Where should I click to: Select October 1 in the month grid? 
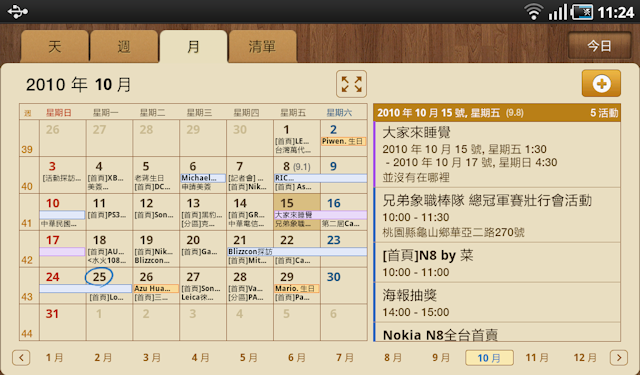tap(297, 138)
